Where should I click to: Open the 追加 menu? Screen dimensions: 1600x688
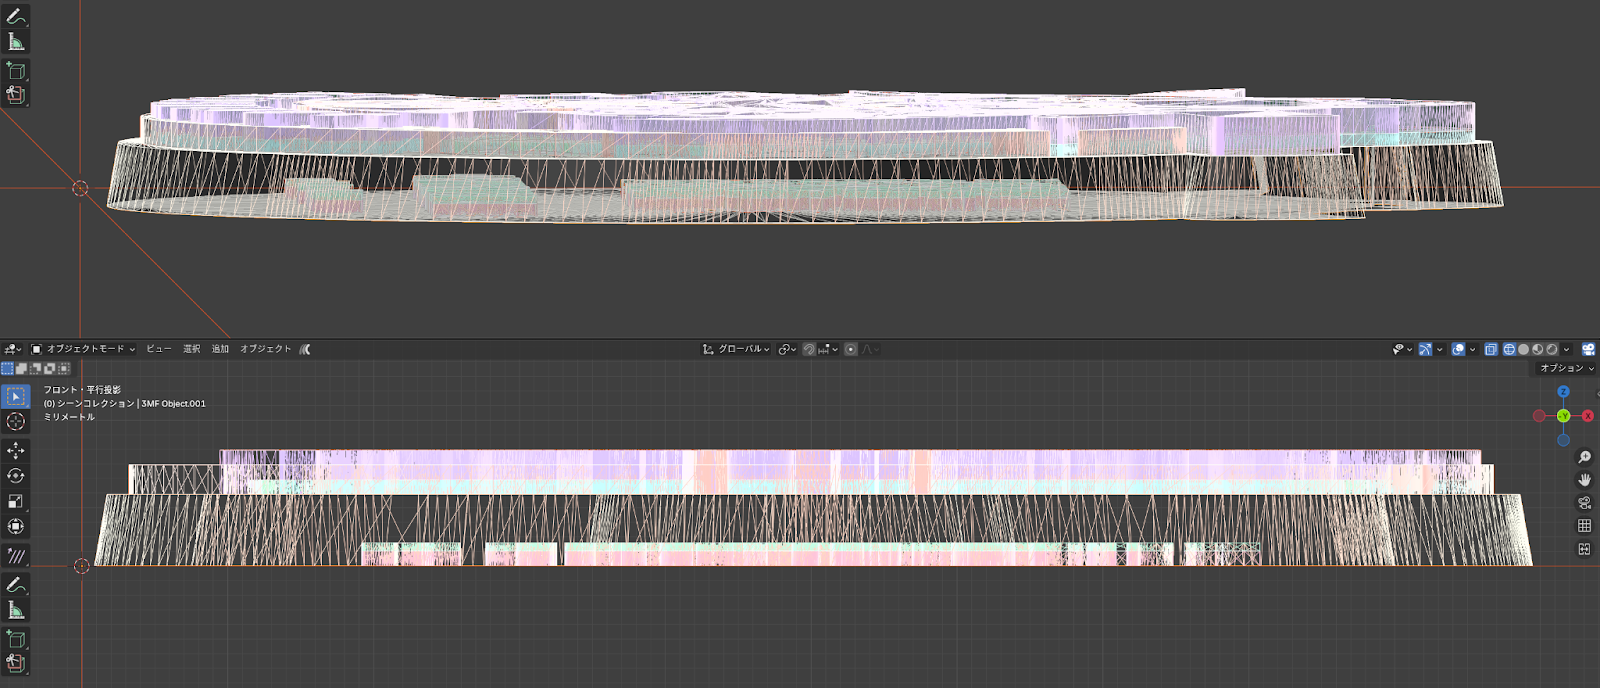[220, 349]
